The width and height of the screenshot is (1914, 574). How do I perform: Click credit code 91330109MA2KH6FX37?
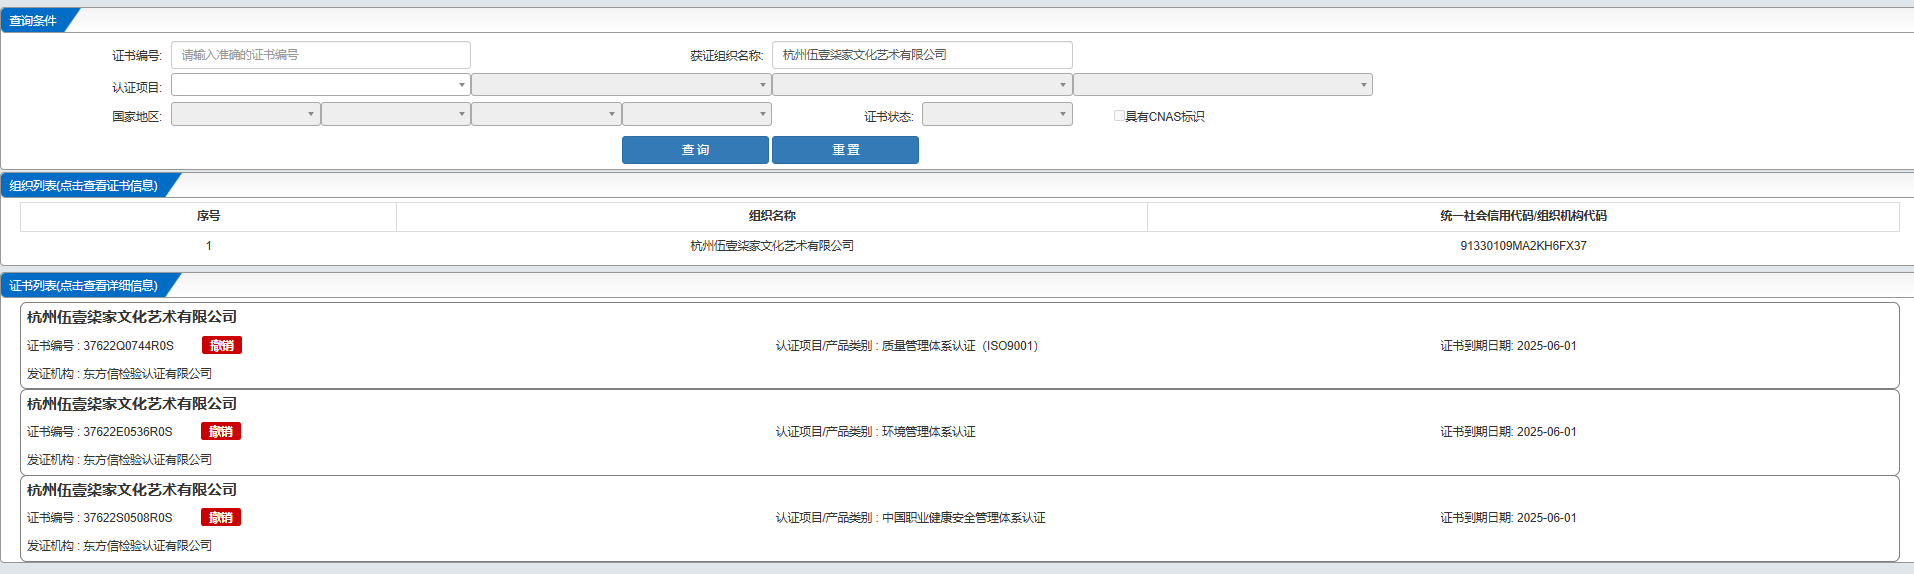pos(1523,246)
